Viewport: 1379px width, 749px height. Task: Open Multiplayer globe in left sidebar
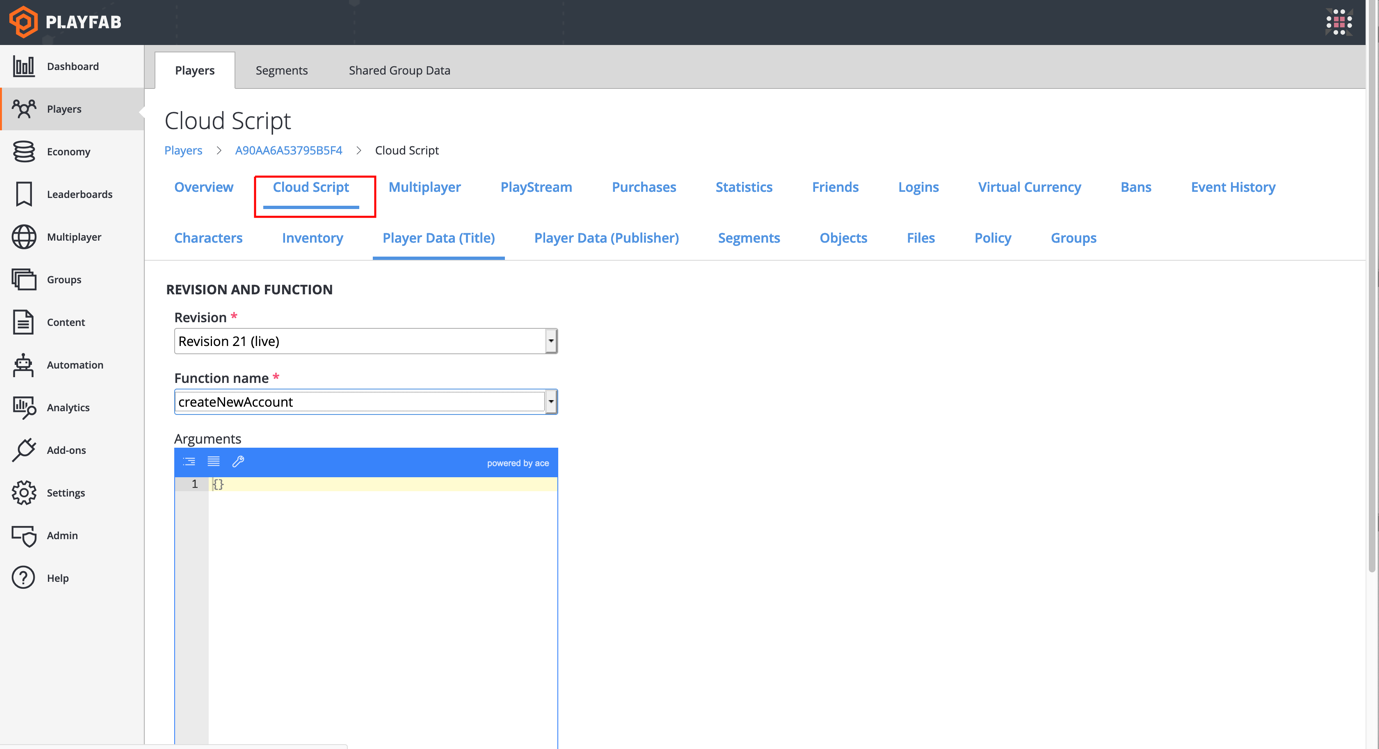[x=72, y=237]
